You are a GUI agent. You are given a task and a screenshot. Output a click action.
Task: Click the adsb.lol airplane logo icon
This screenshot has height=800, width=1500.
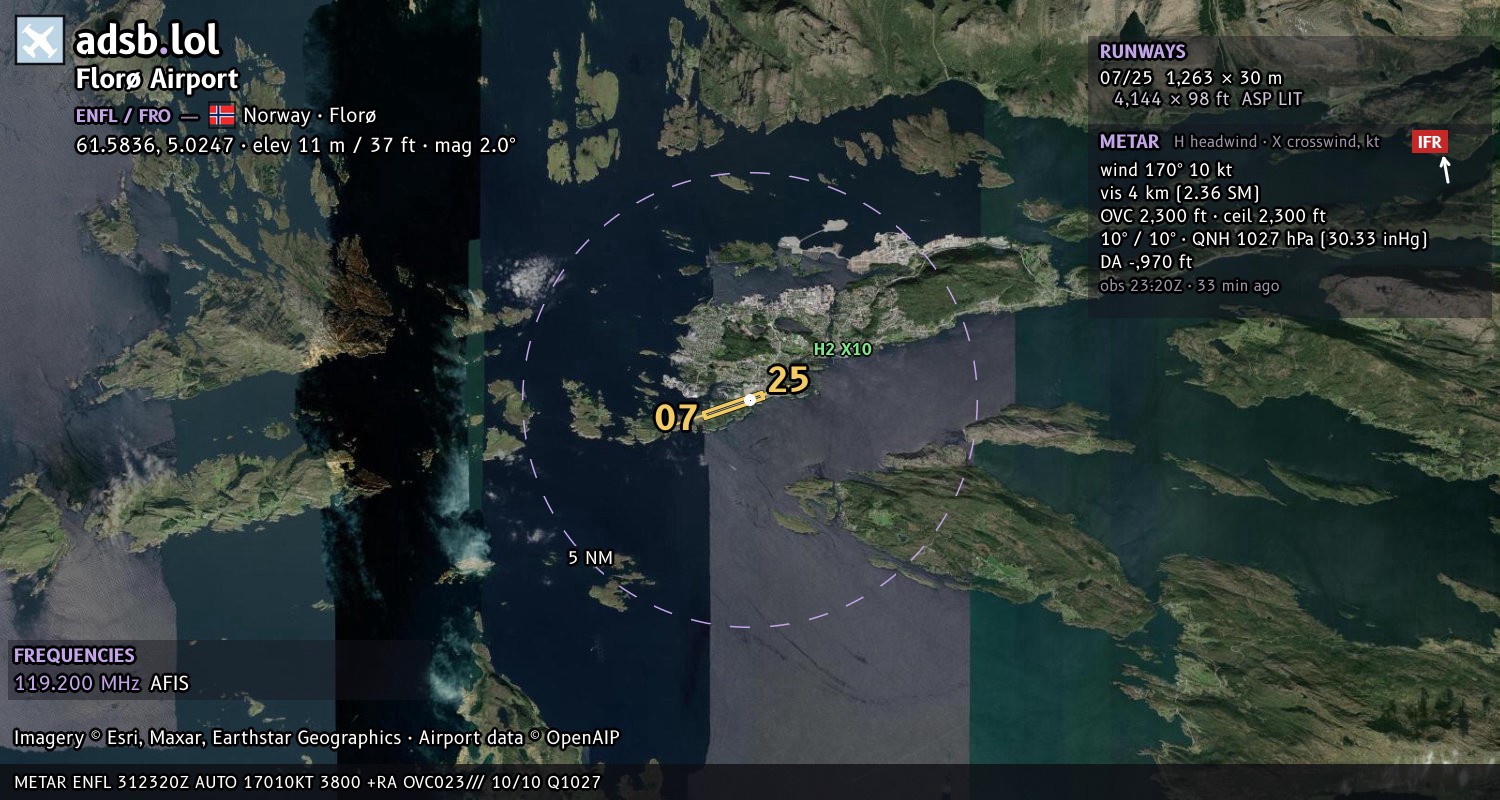tap(40, 40)
